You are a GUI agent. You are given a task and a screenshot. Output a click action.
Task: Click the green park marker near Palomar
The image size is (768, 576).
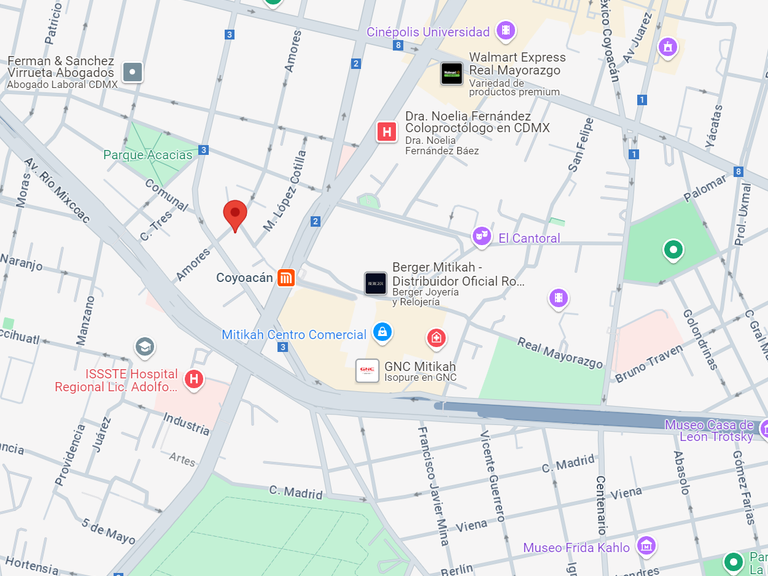pyautogui.click(x=673, y=250)
